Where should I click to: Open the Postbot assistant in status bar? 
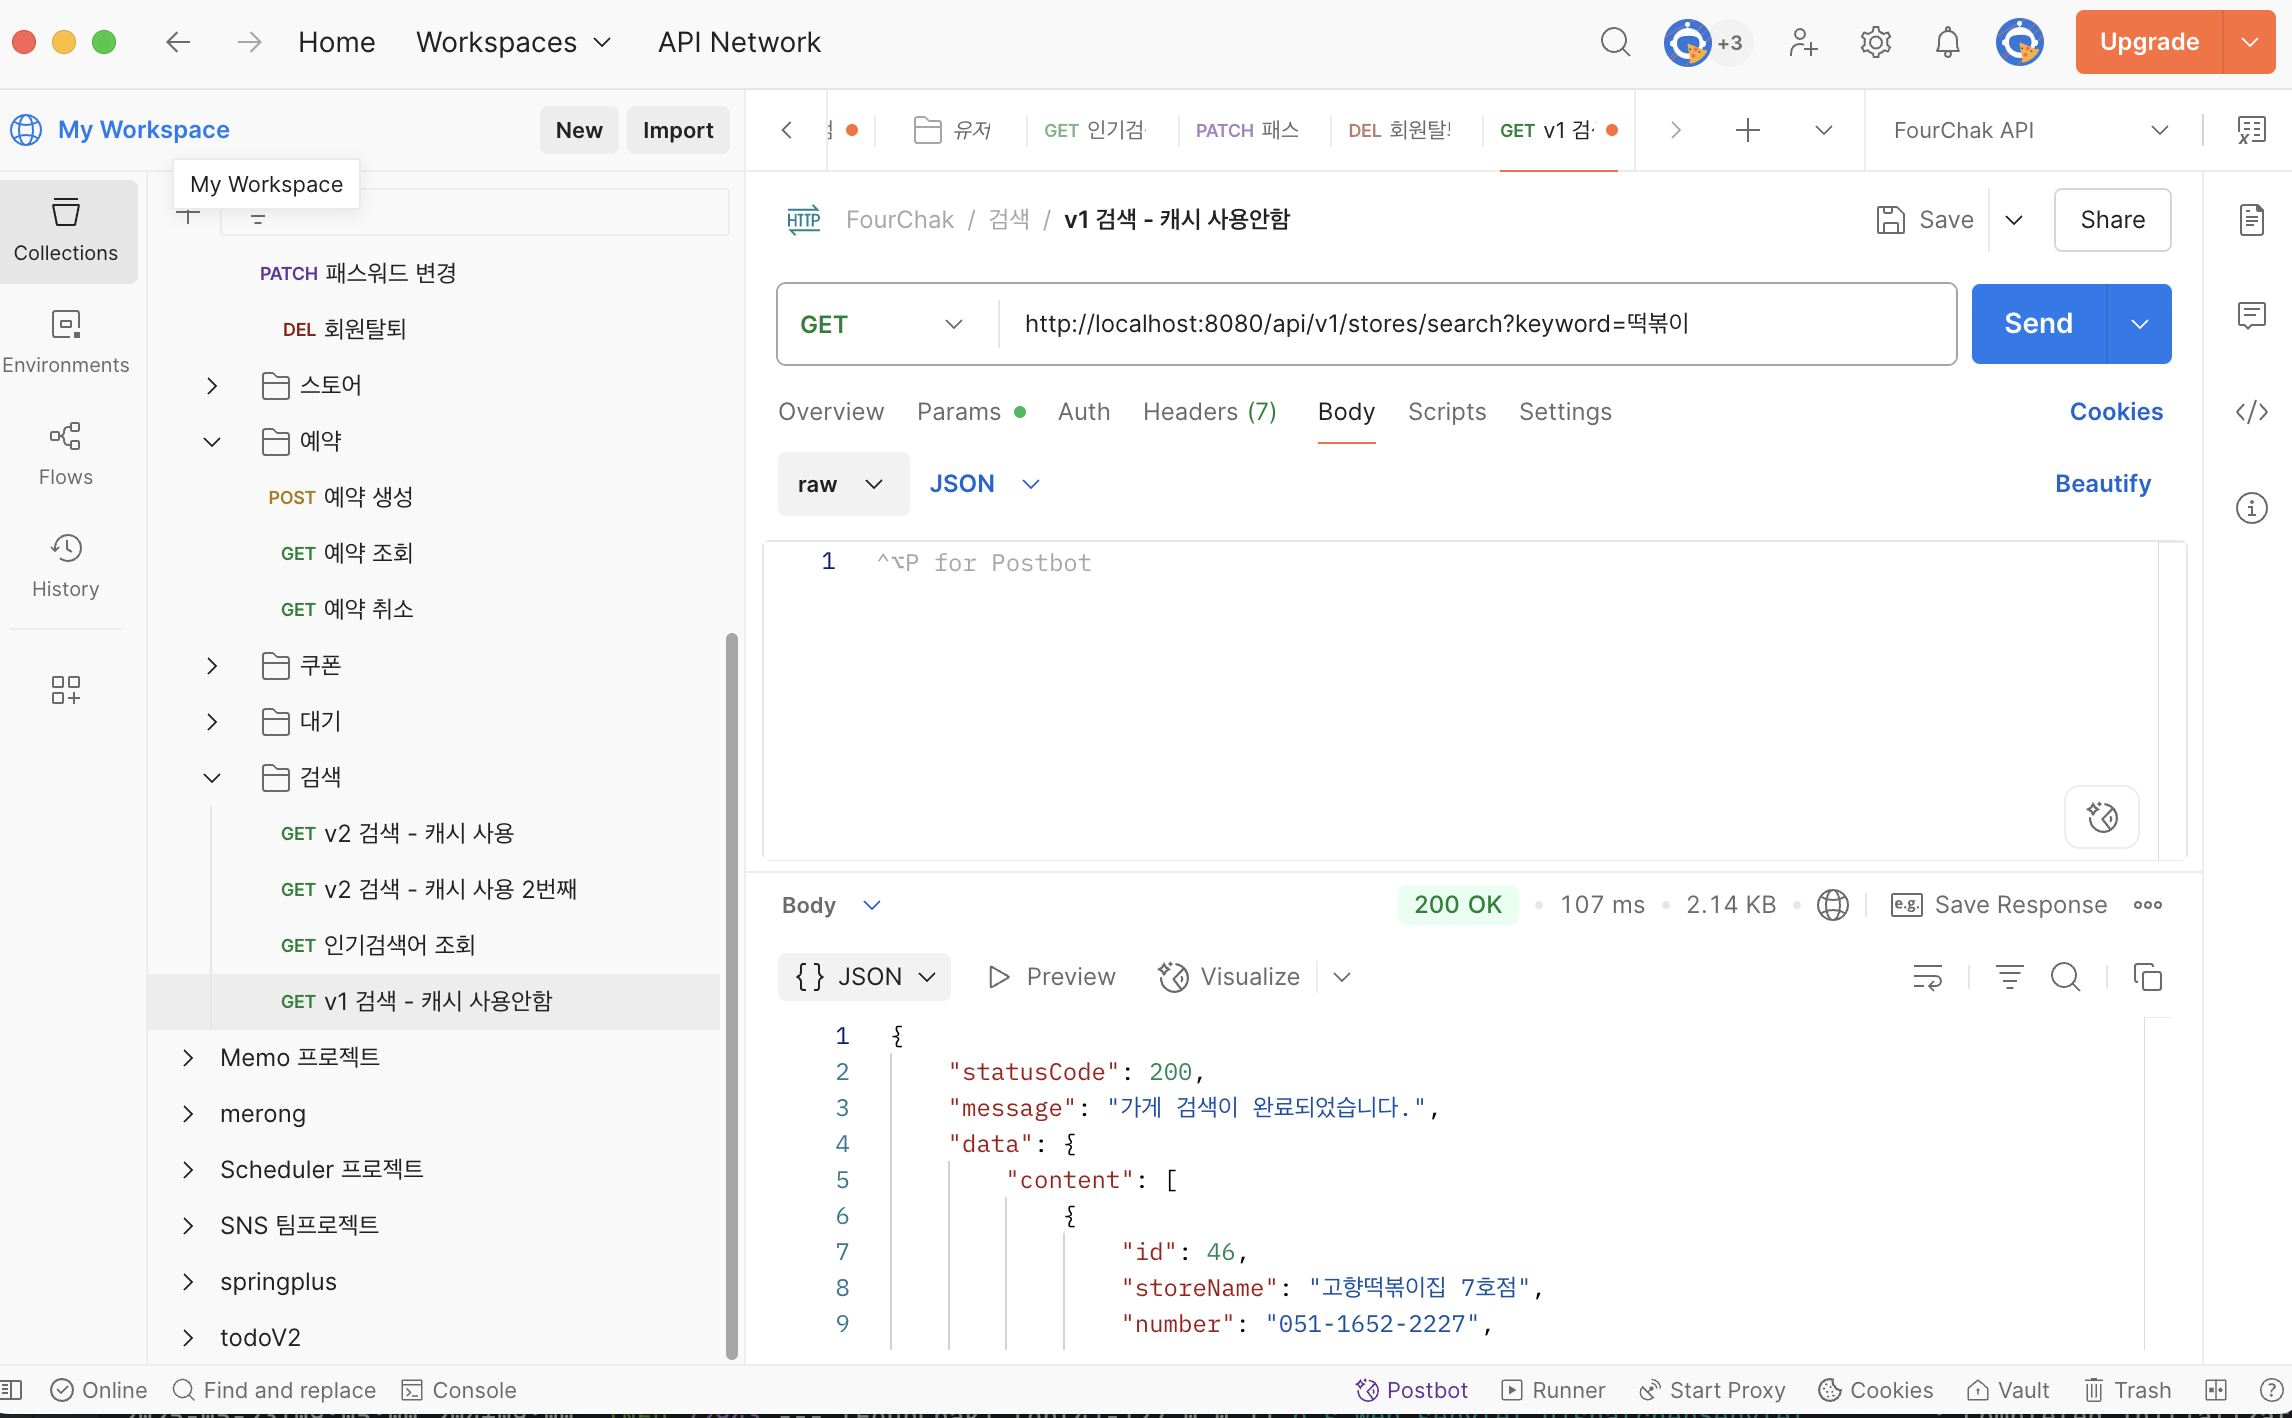1412,1390
